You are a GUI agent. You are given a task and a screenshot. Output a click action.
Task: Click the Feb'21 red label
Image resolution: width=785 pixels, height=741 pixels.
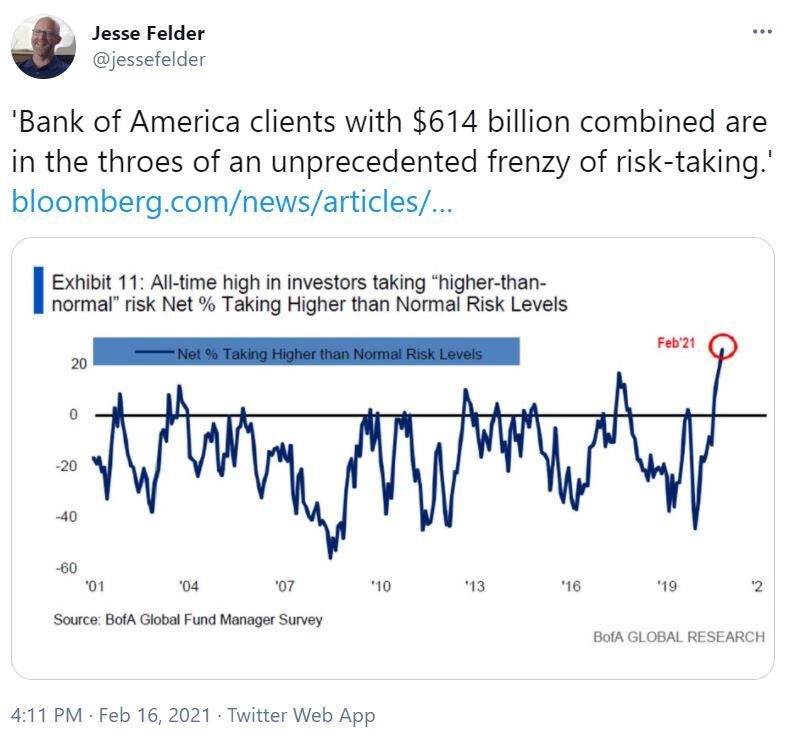(676, 343)
